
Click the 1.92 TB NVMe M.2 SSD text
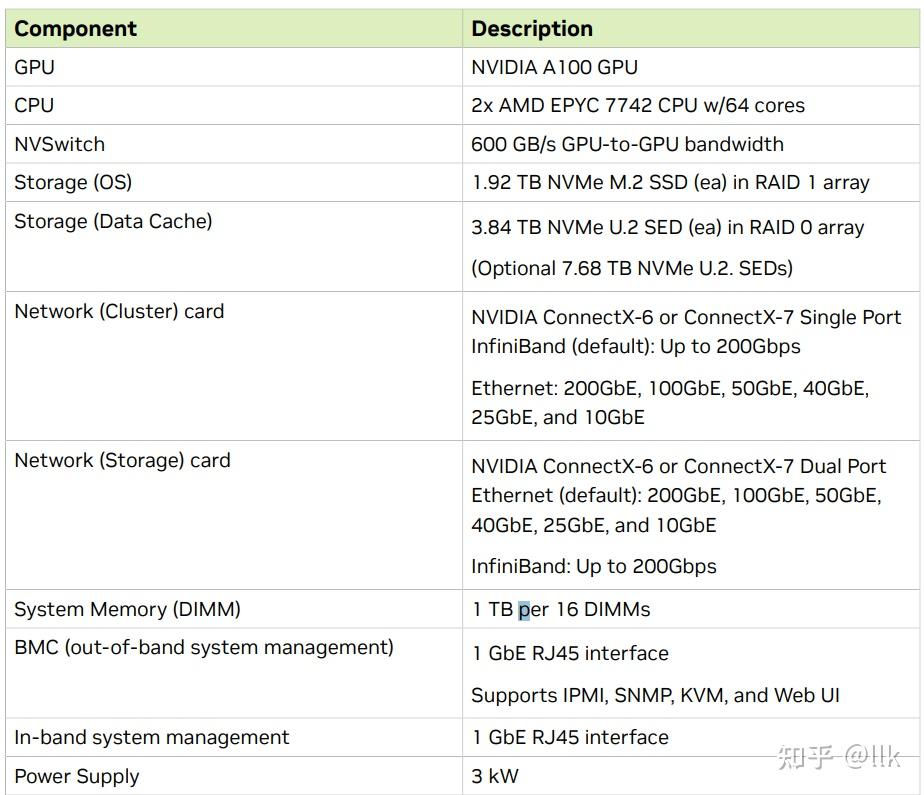point(670,183)
